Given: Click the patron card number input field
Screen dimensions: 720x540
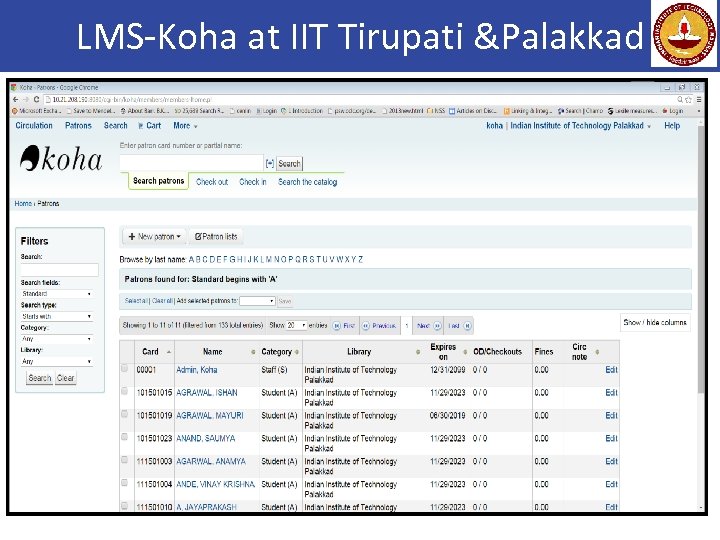Looking at the screenshot, I should [191, 163].
